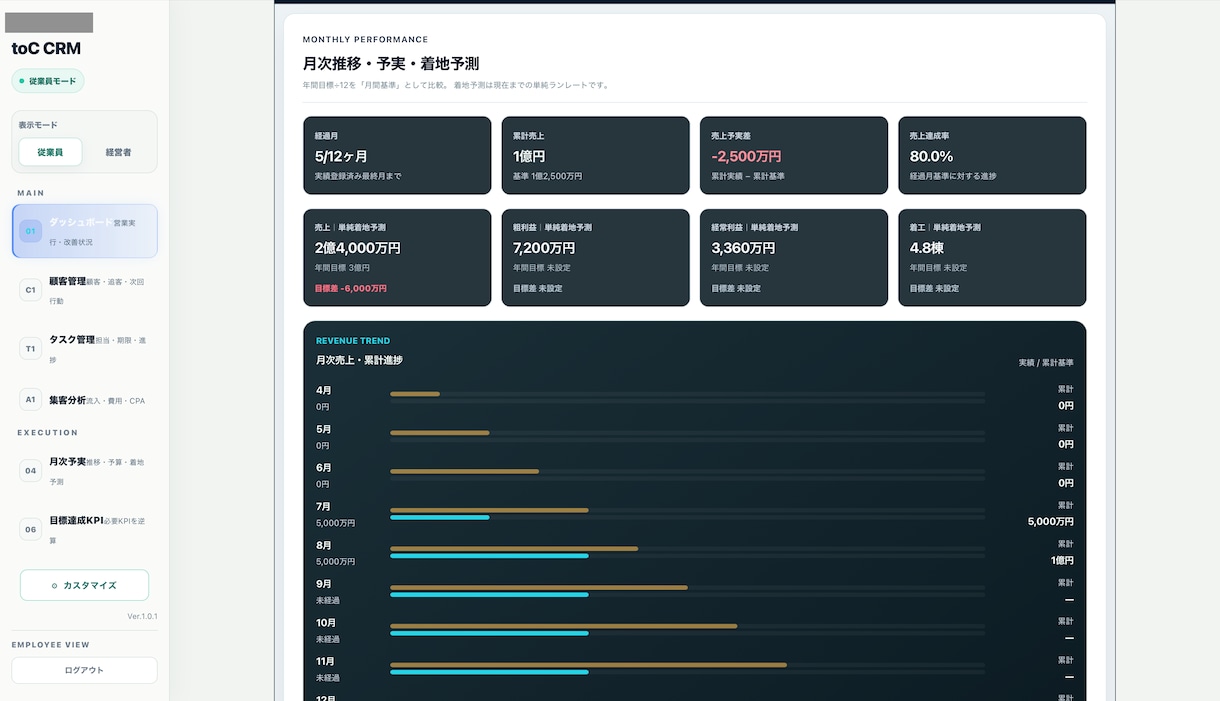The image size is (1220, 701).
Task: Open 月次予実 menu item
Action: [x=85, y=471]
